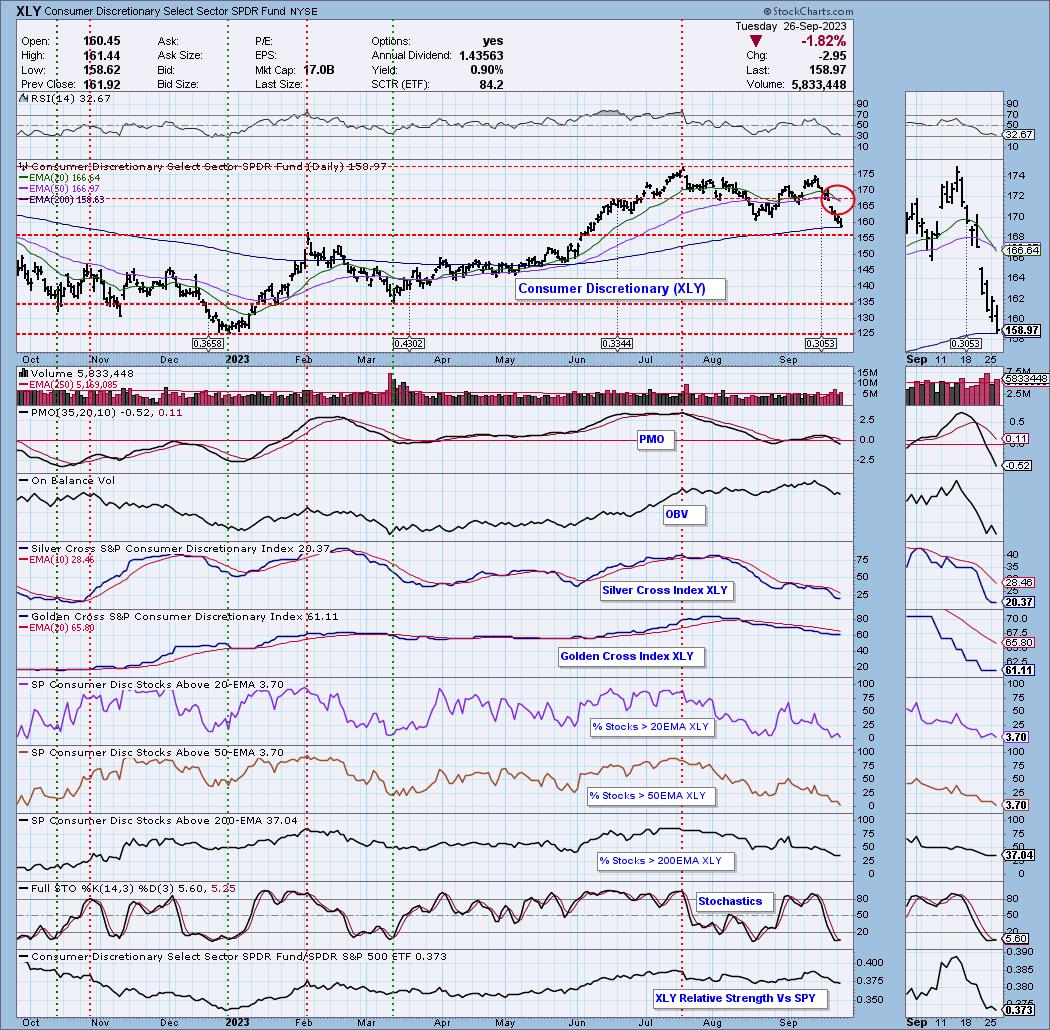Click the date Tuesday 26-Sep-2023
This screenshot has height=1030, width=1050.
tap(790, 26)
